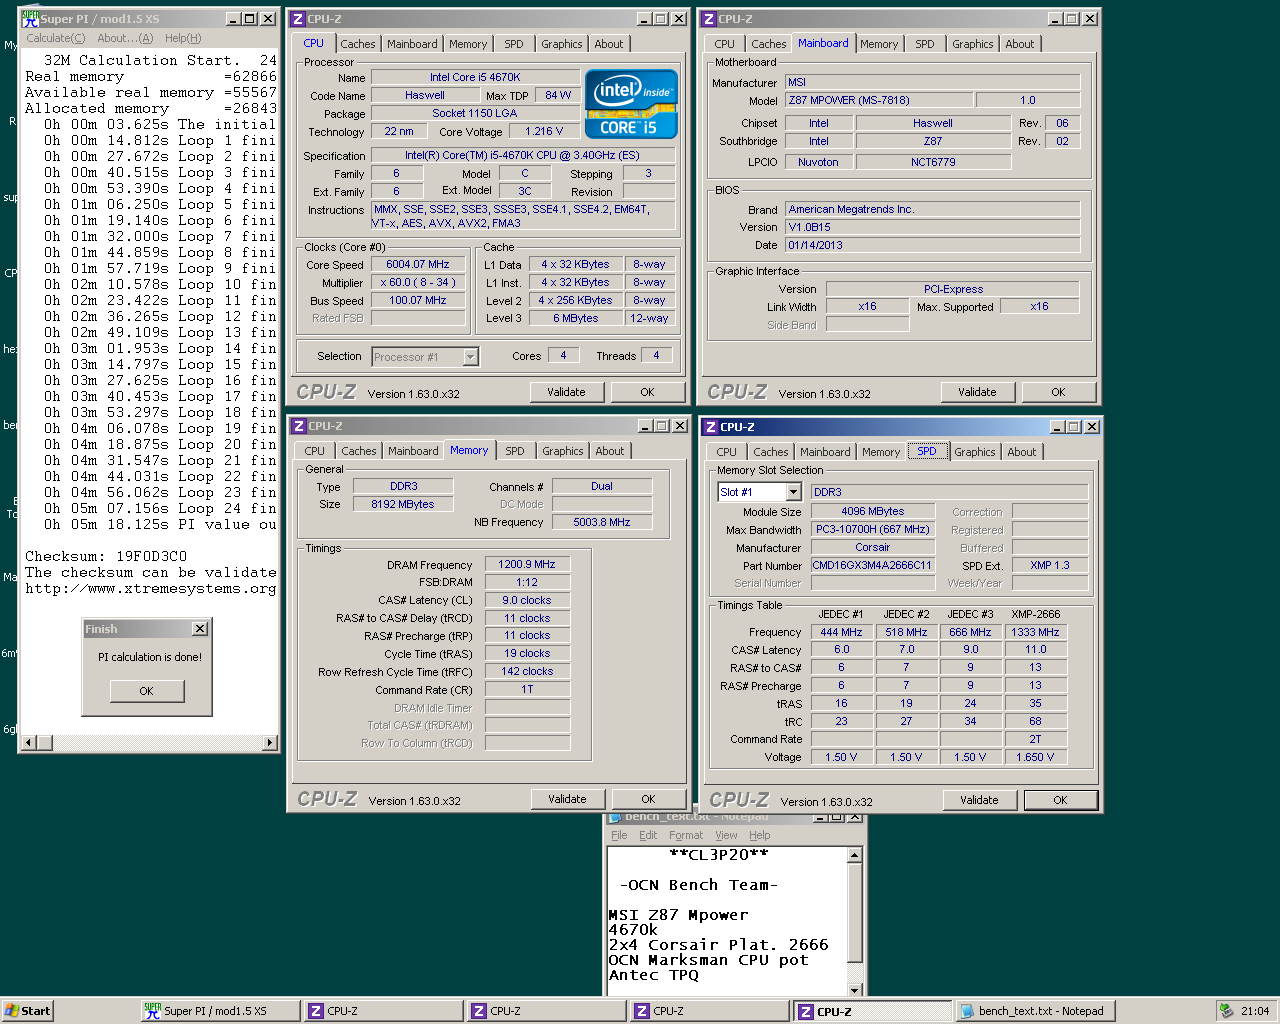Click BIOS Version V1.0B15 field
The width and height of the screenshot is (1280, 1024).
(932, 227)
